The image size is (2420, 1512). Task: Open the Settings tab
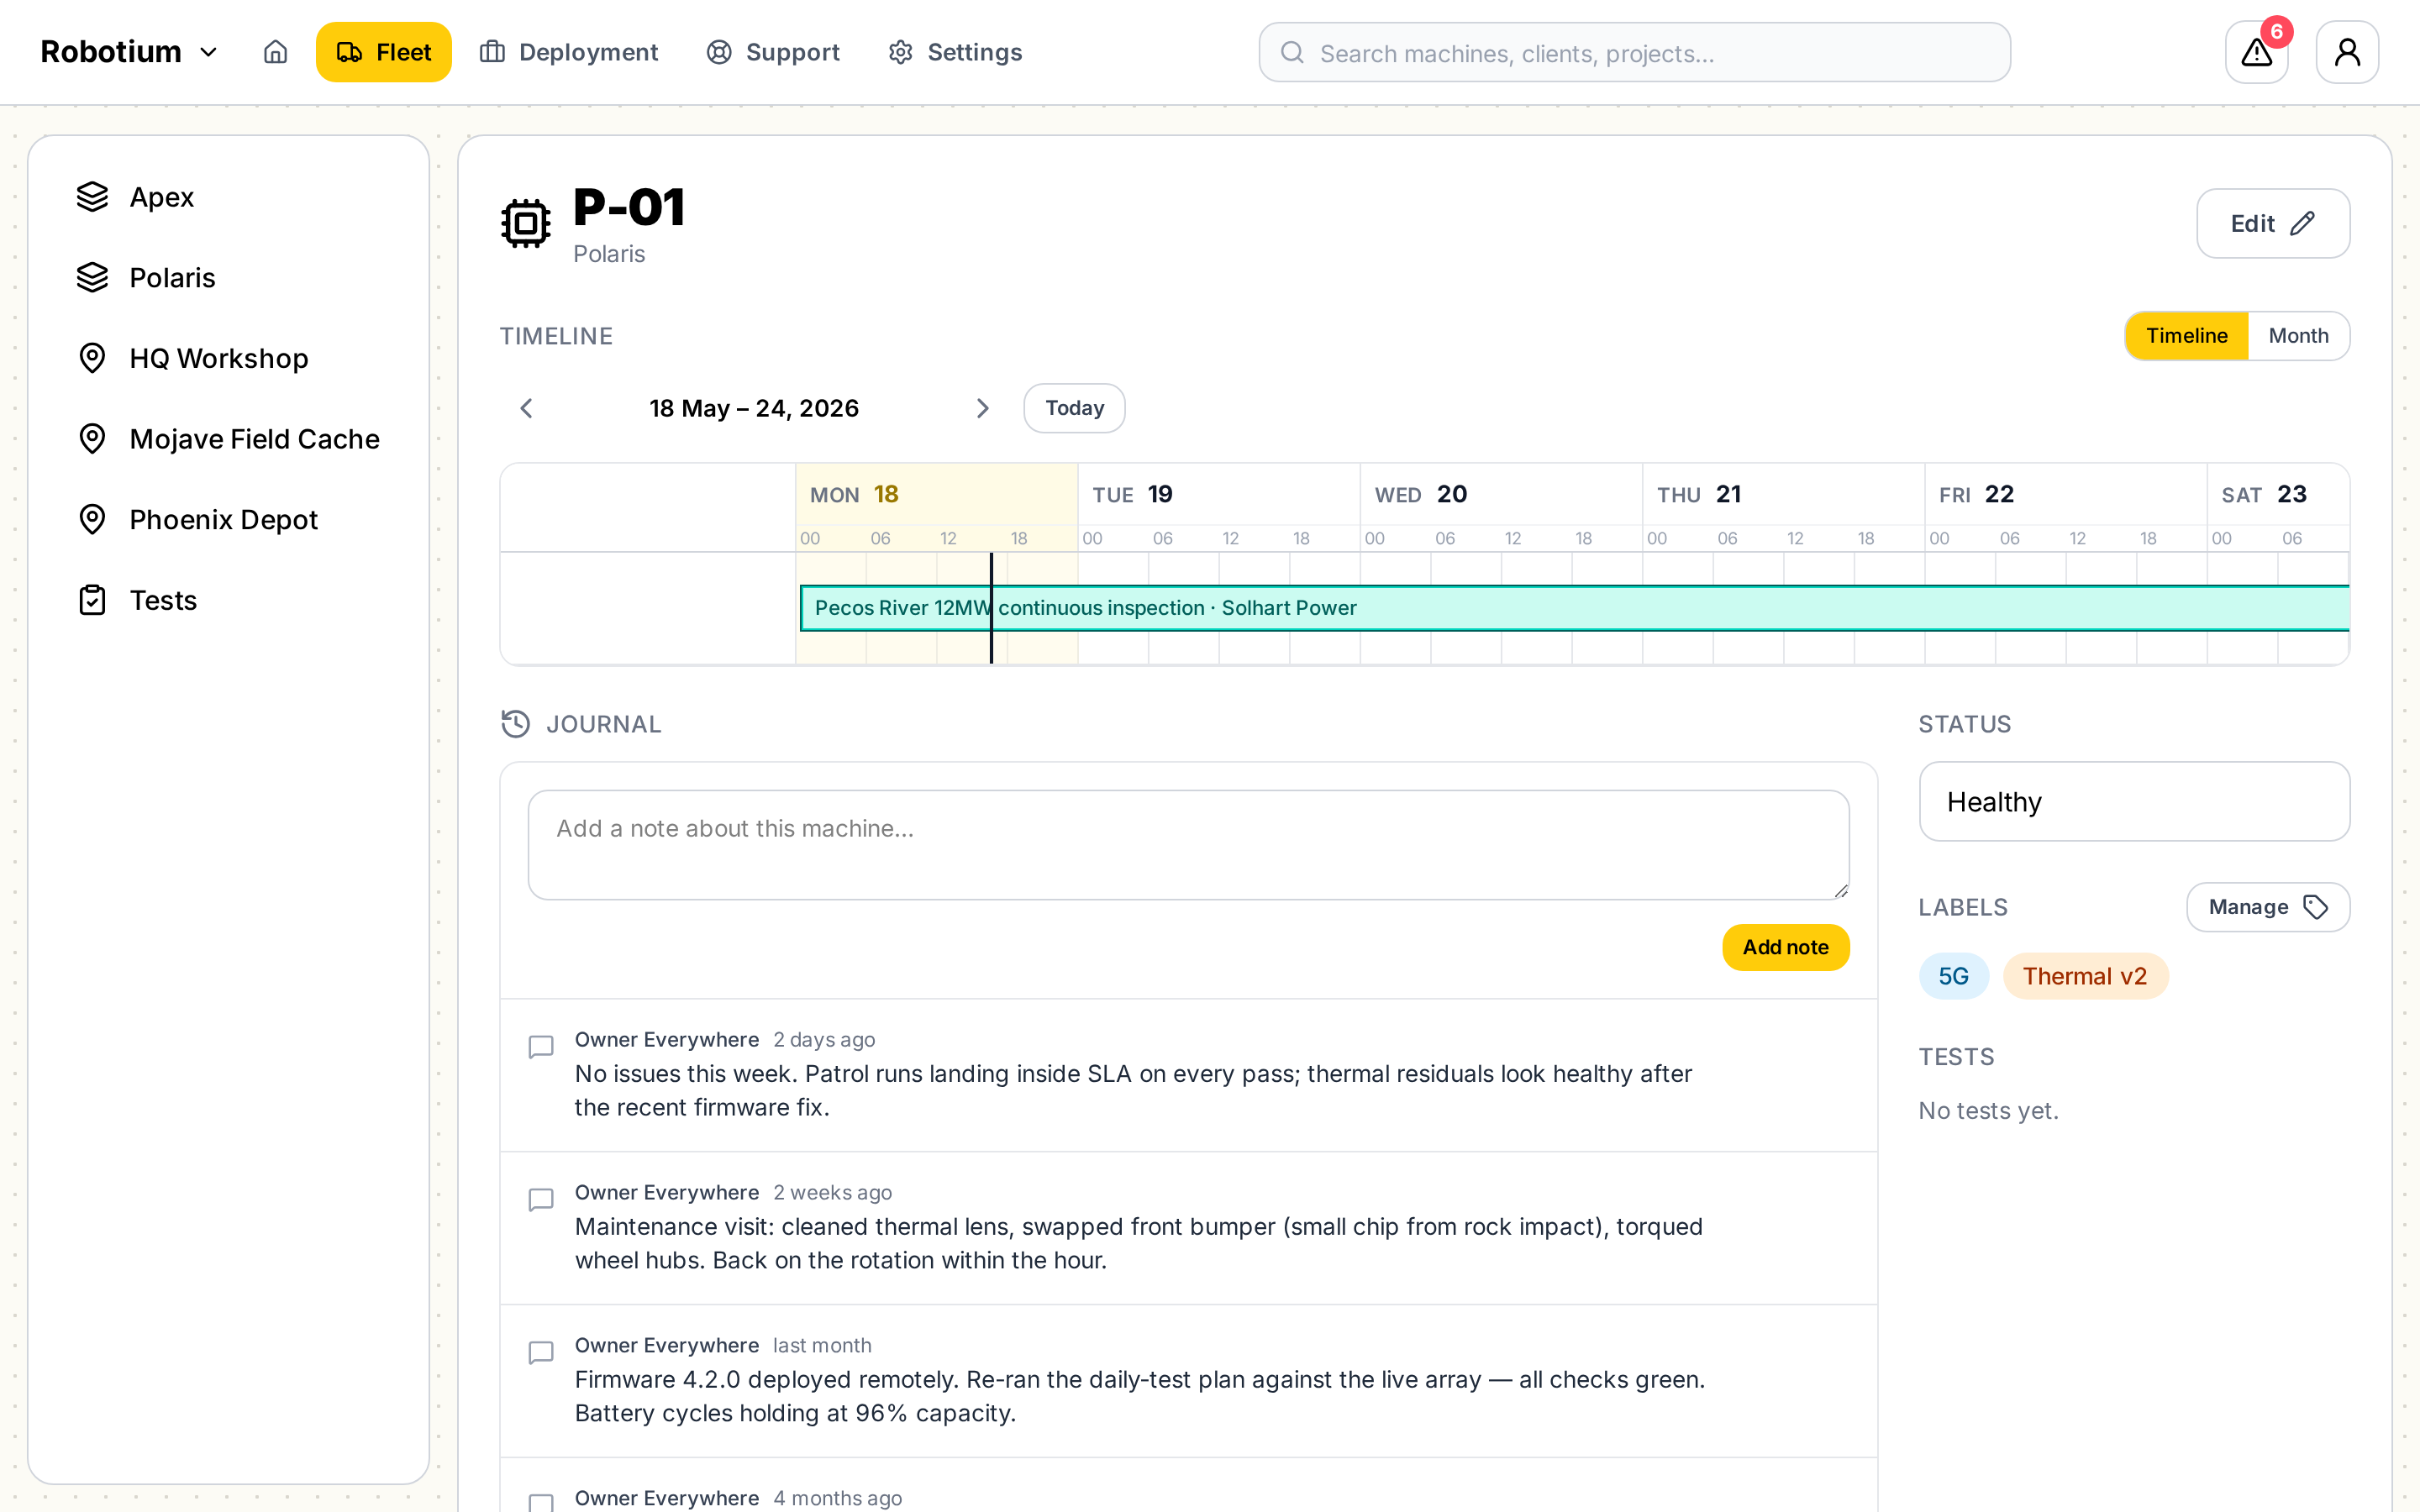tap(955, 52)
